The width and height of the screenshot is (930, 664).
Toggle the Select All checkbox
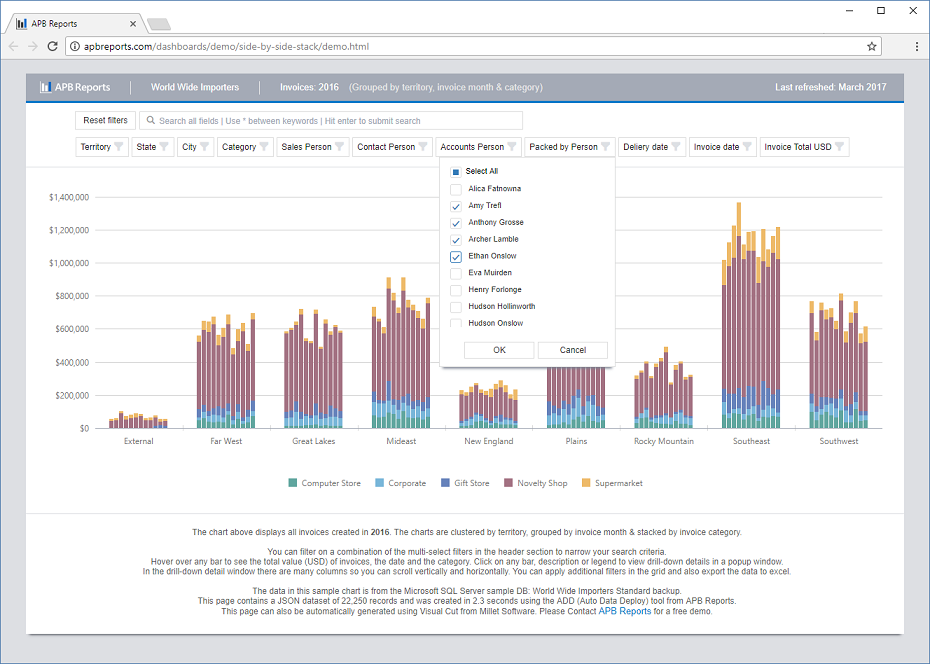(x=456, y=172)
